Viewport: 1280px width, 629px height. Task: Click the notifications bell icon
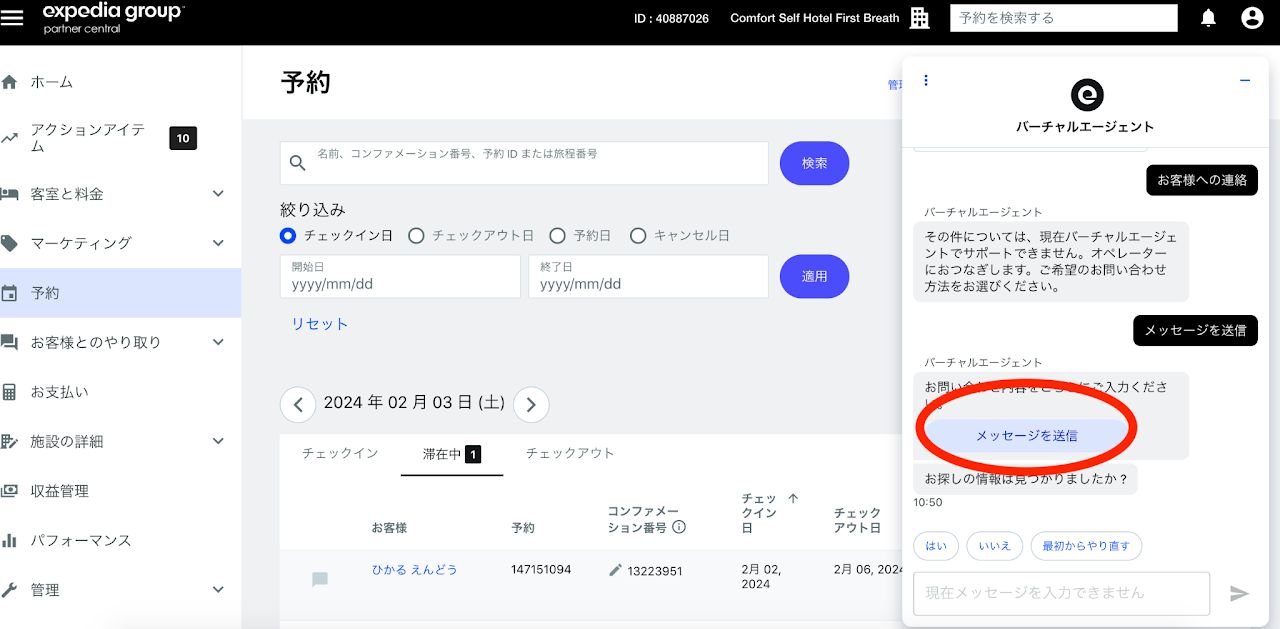point(1208,18)
